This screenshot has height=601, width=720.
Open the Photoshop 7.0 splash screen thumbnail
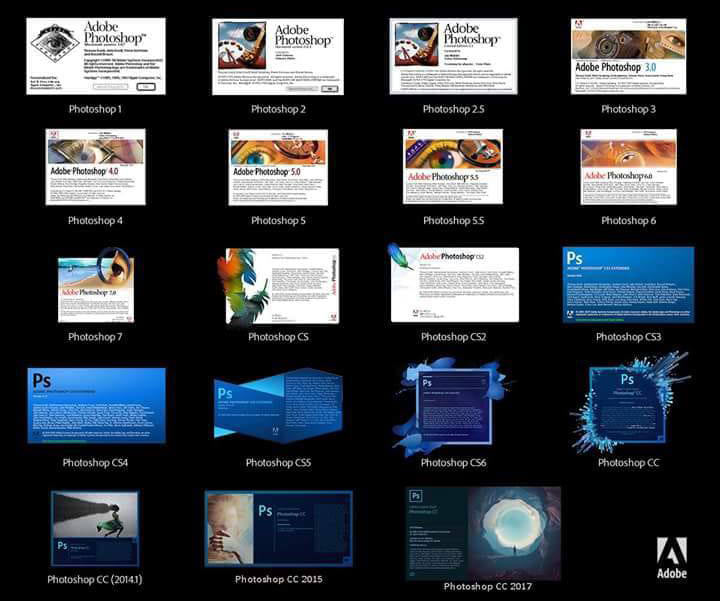point(96,285)
